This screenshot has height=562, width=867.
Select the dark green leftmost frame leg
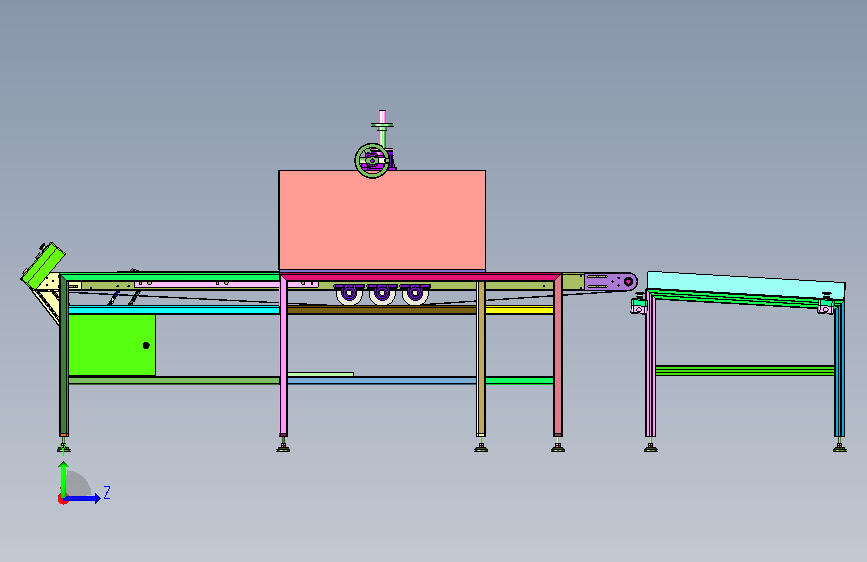[64, 357]
